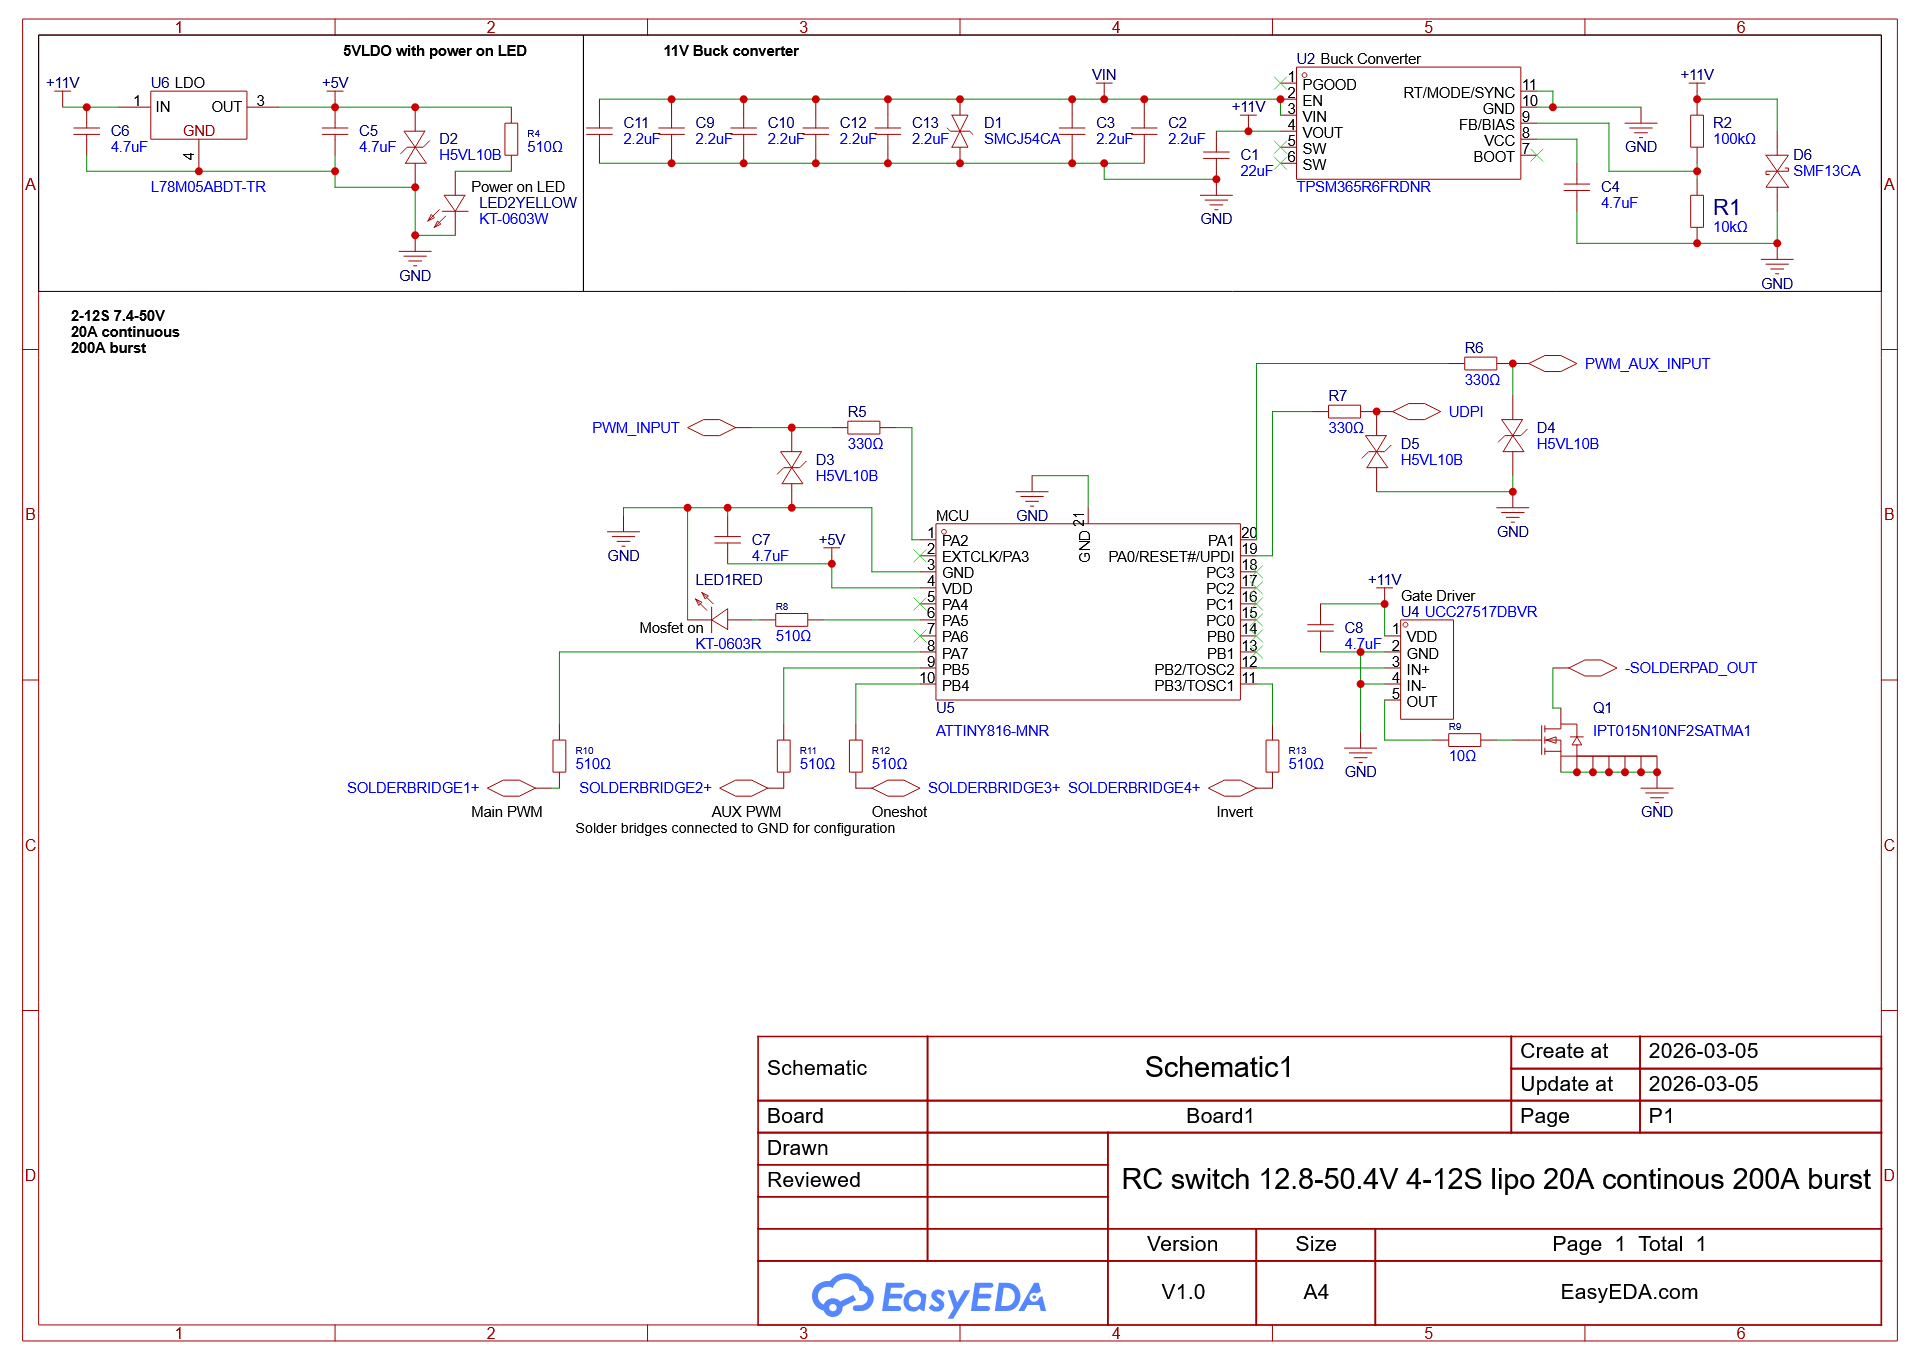Select the C8 4.7uF capacitor symbol
The height and width of the screenshot is (1360, 1920).
1320,627
